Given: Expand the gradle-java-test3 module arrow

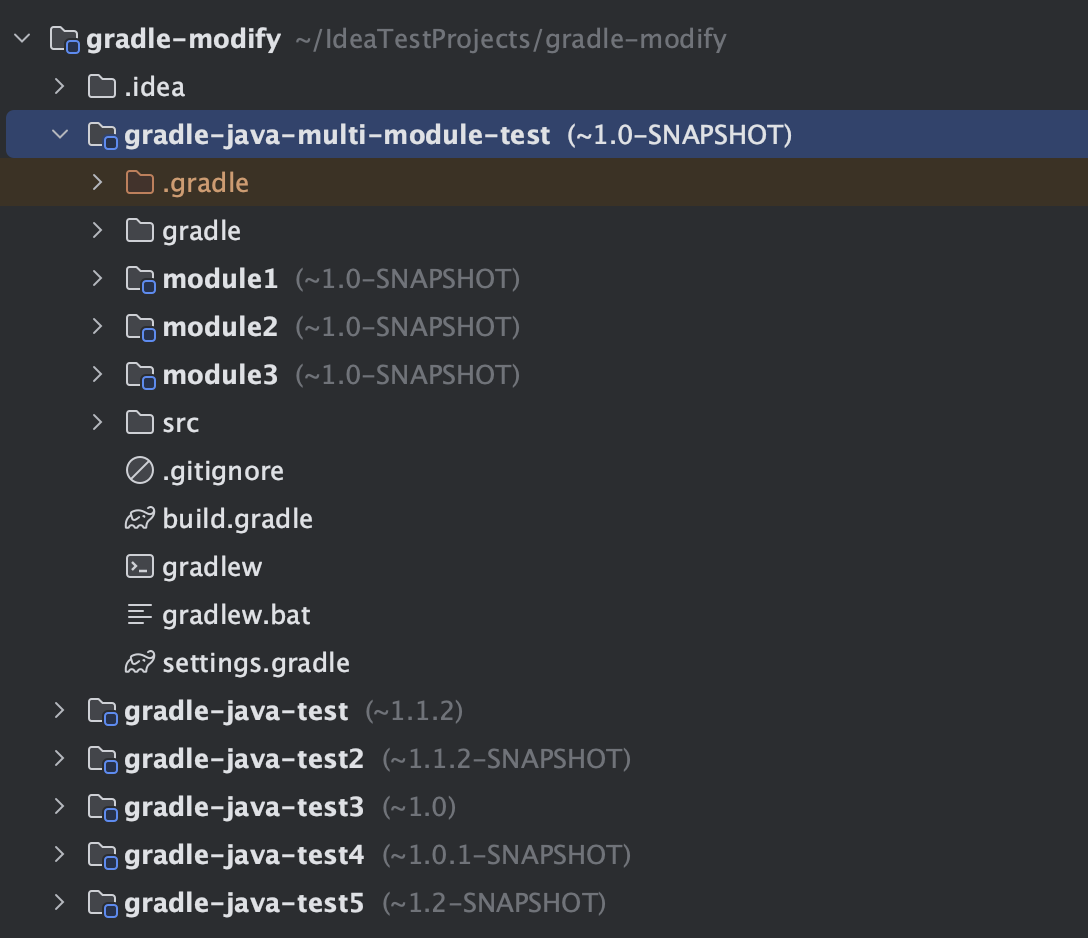Looking at the screenshot, I should coord(60,807).
